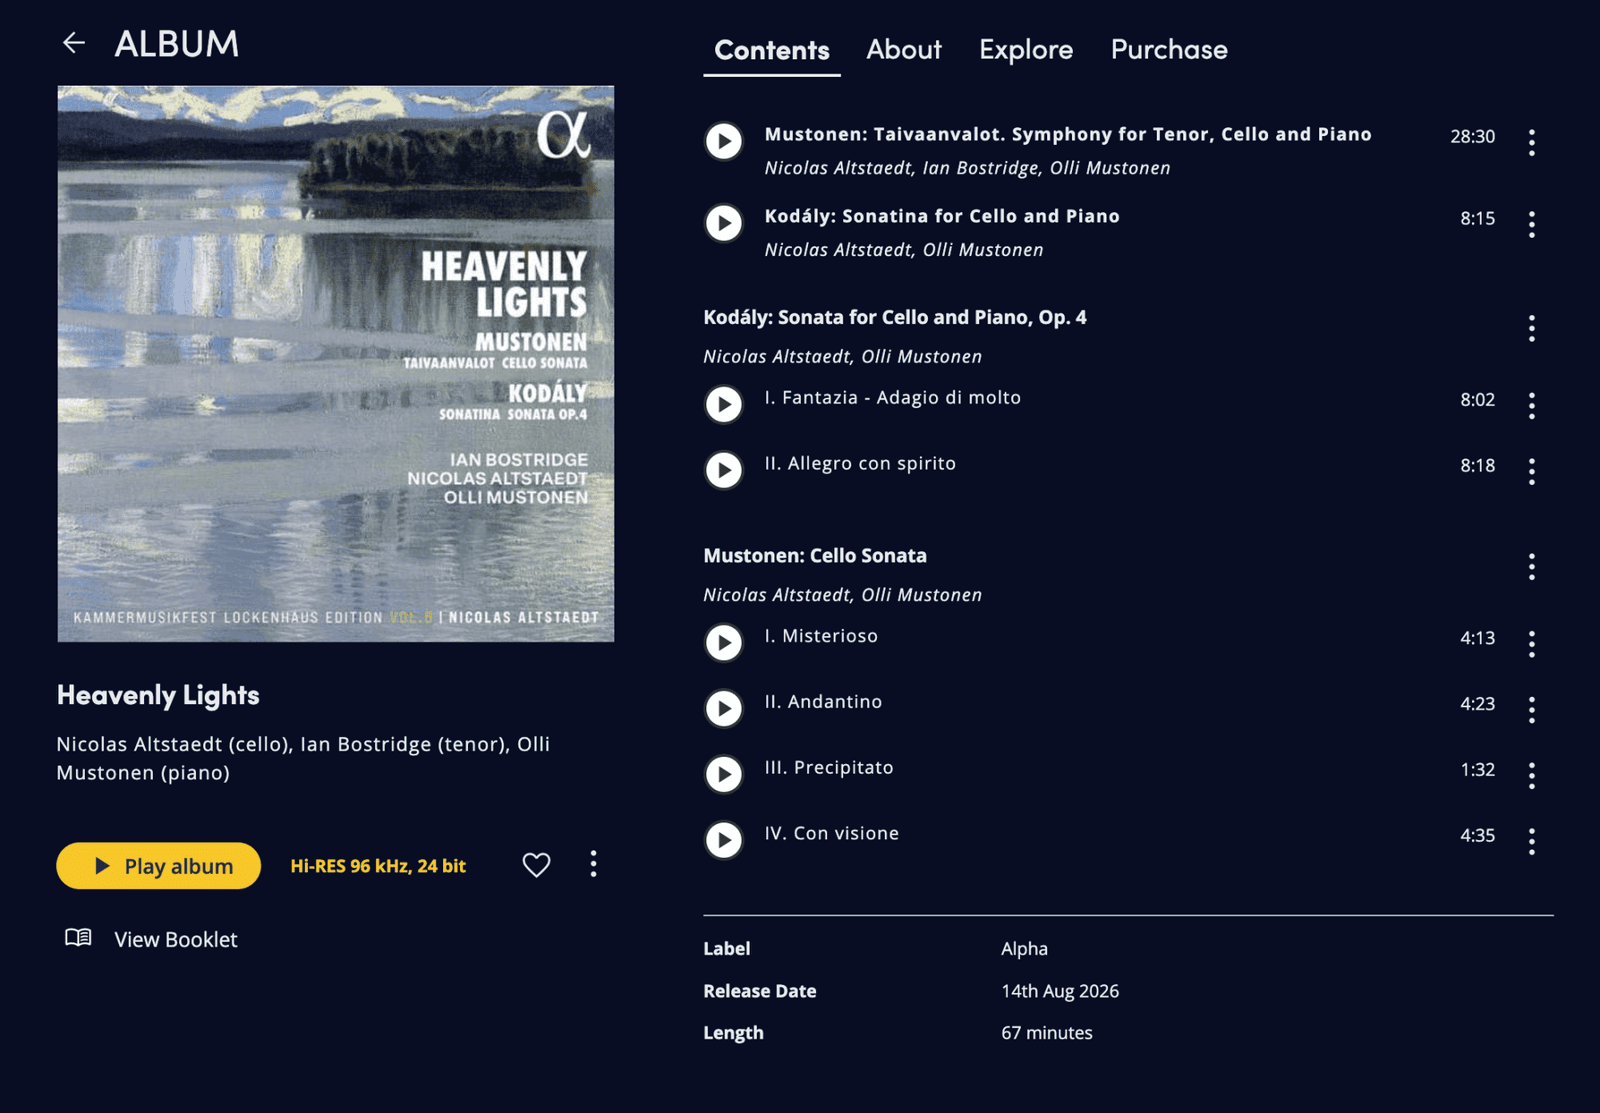This screenshot has height=1113, width=1600.
Task: Click the Heavenly Lights album cover
Action: (336, 364)
